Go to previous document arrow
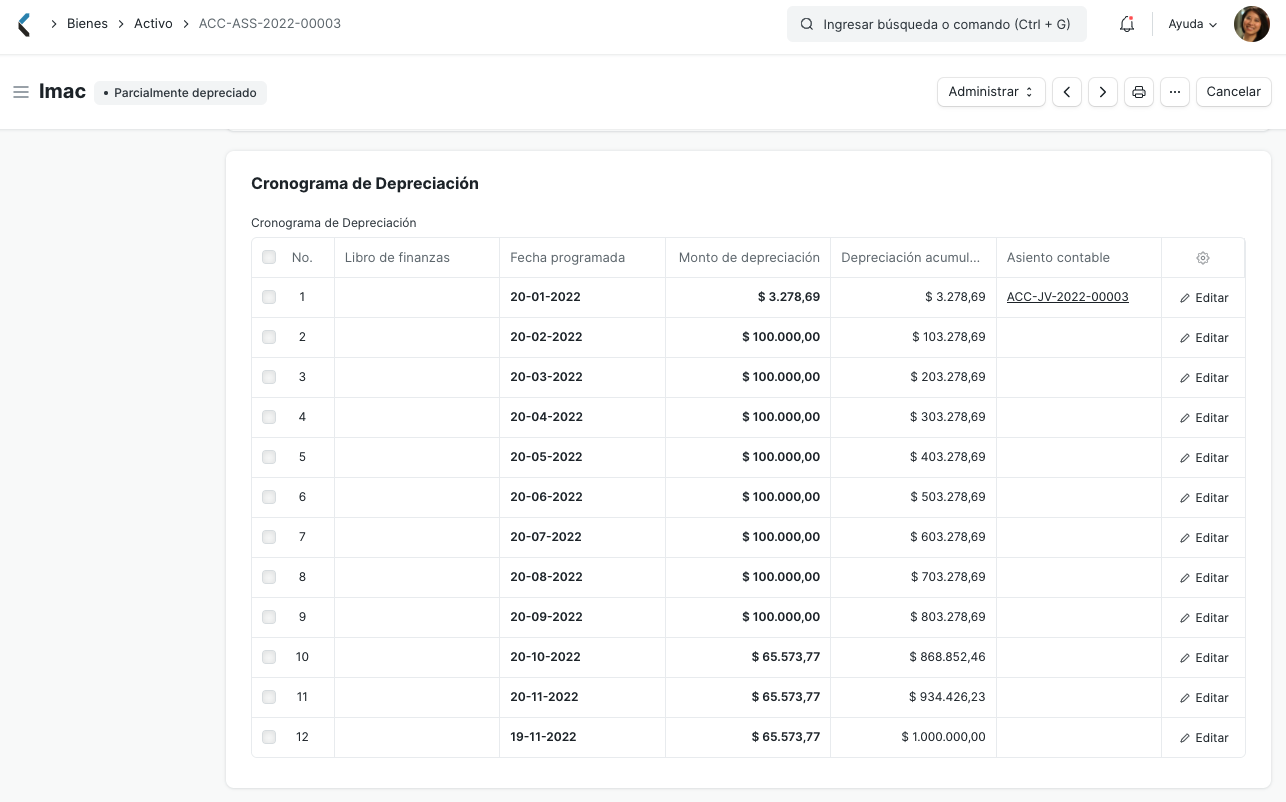1286x802 pixels. pos(1067,92)
